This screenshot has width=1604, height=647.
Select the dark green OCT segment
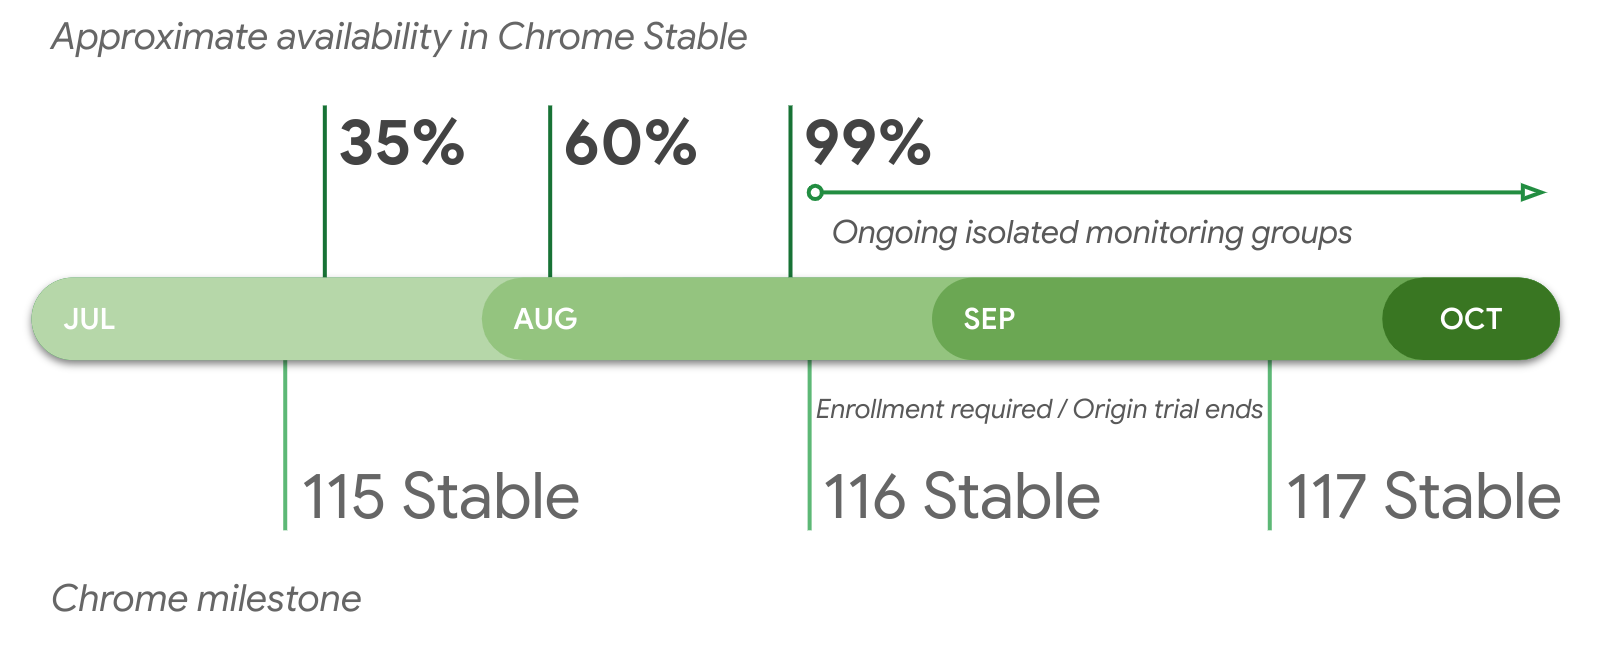[1470, 319]
